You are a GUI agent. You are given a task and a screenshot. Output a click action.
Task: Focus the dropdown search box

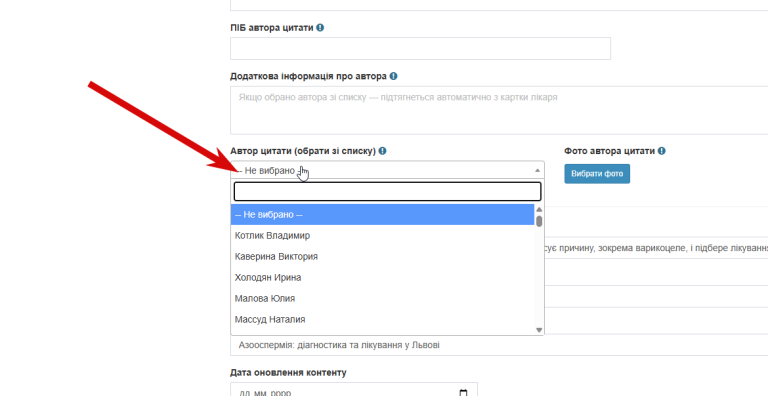tap(387, 191)
